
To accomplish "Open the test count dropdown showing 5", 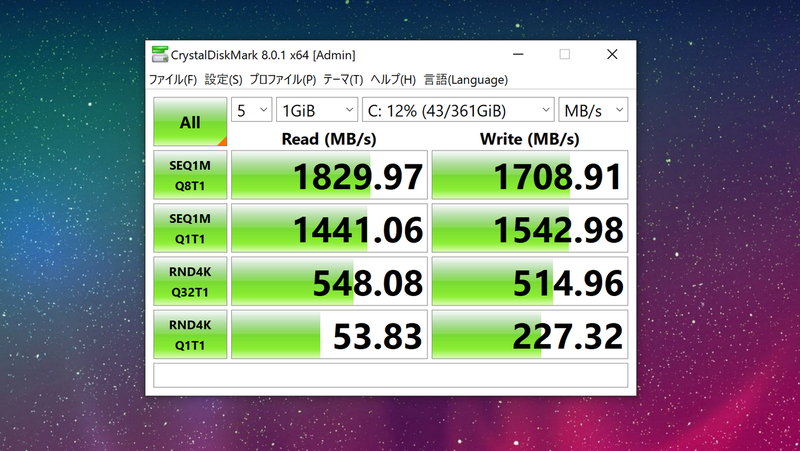I will point(252,109).
